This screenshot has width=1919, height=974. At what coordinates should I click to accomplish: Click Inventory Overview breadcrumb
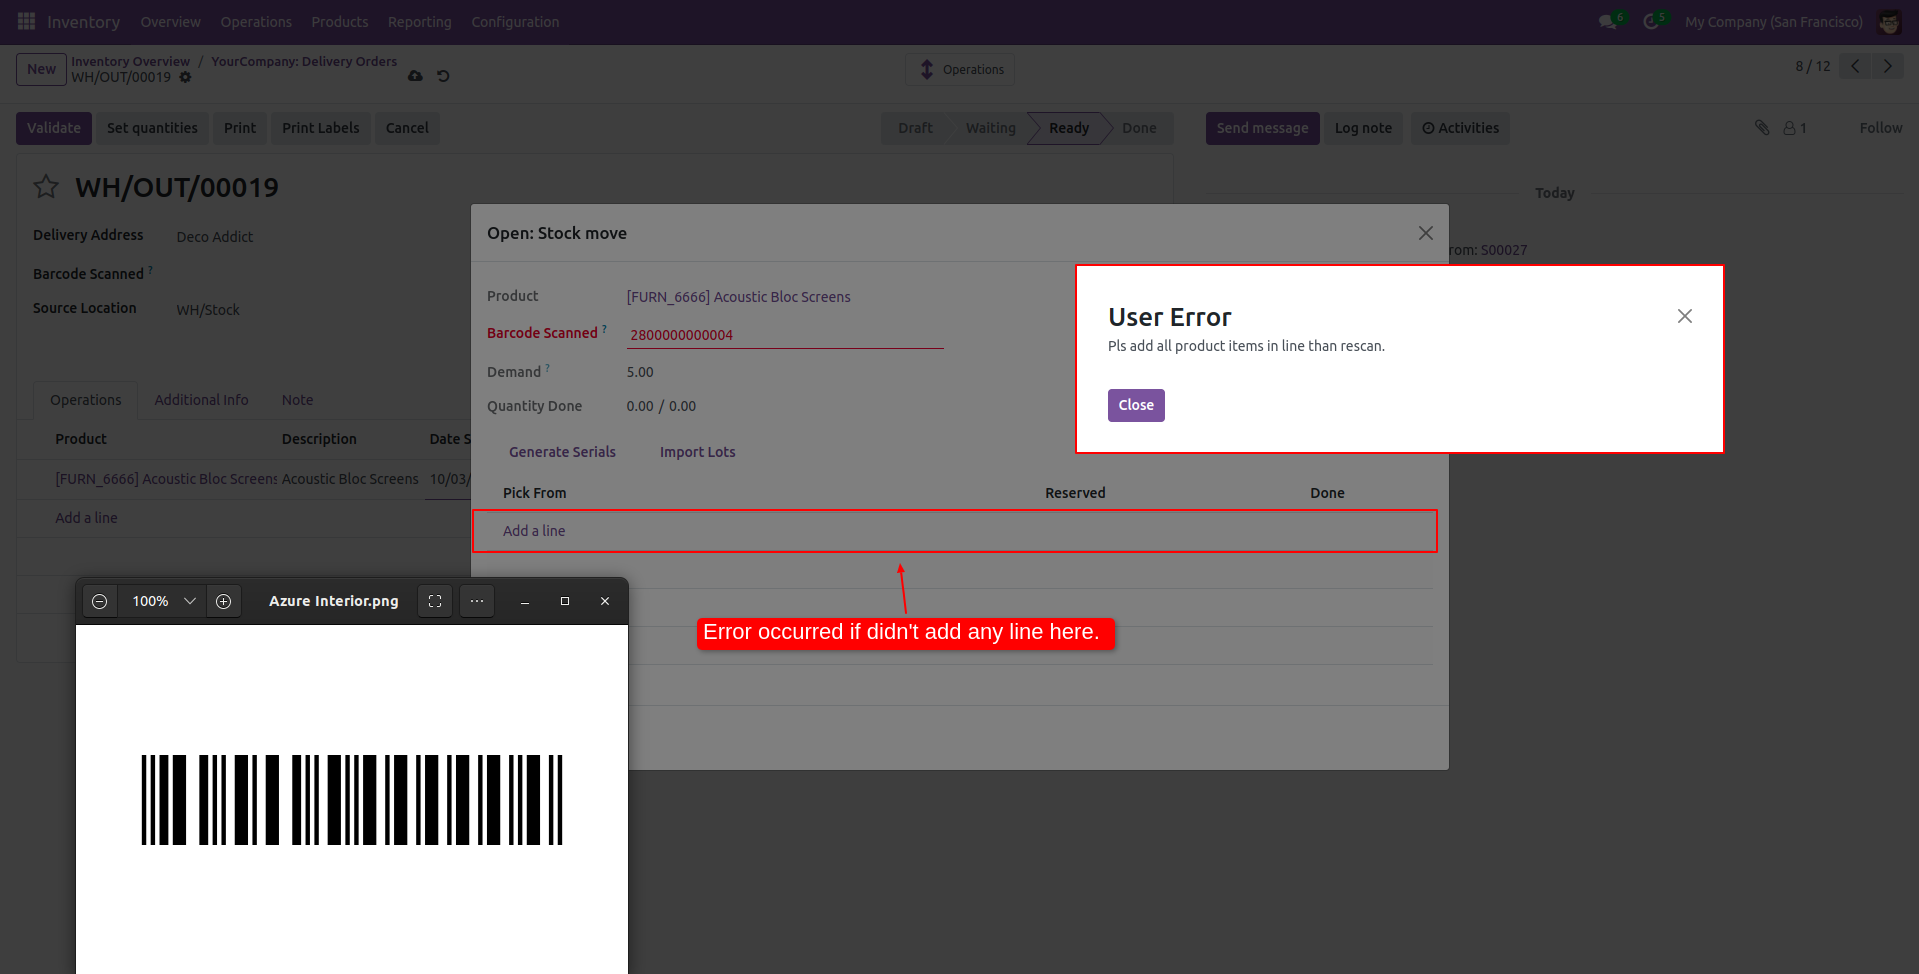130,61
